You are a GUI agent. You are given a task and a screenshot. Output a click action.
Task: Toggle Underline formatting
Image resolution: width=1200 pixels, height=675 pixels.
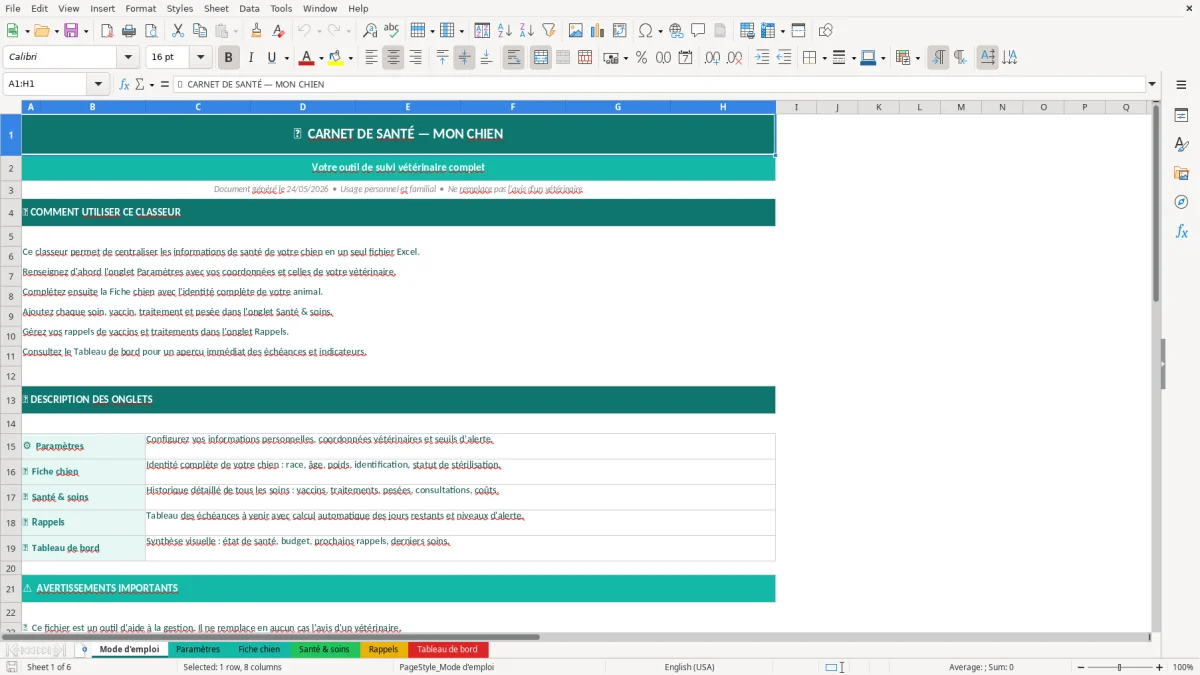tap(271, 57)
